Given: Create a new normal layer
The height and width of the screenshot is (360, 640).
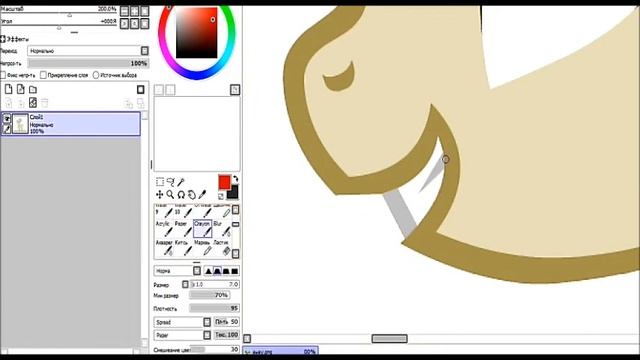Looking at the screenshot, I should 8,89.
